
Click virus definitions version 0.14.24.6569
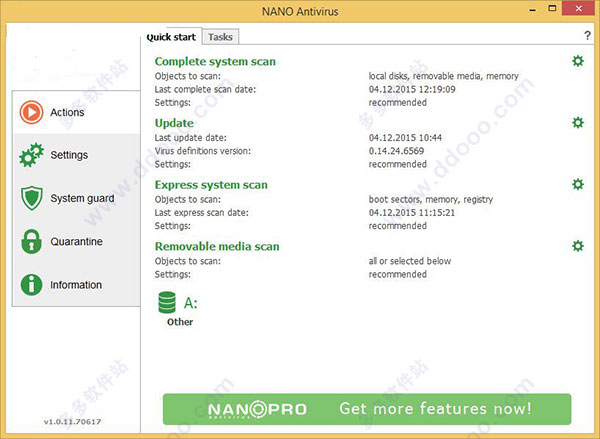point(396,151)
